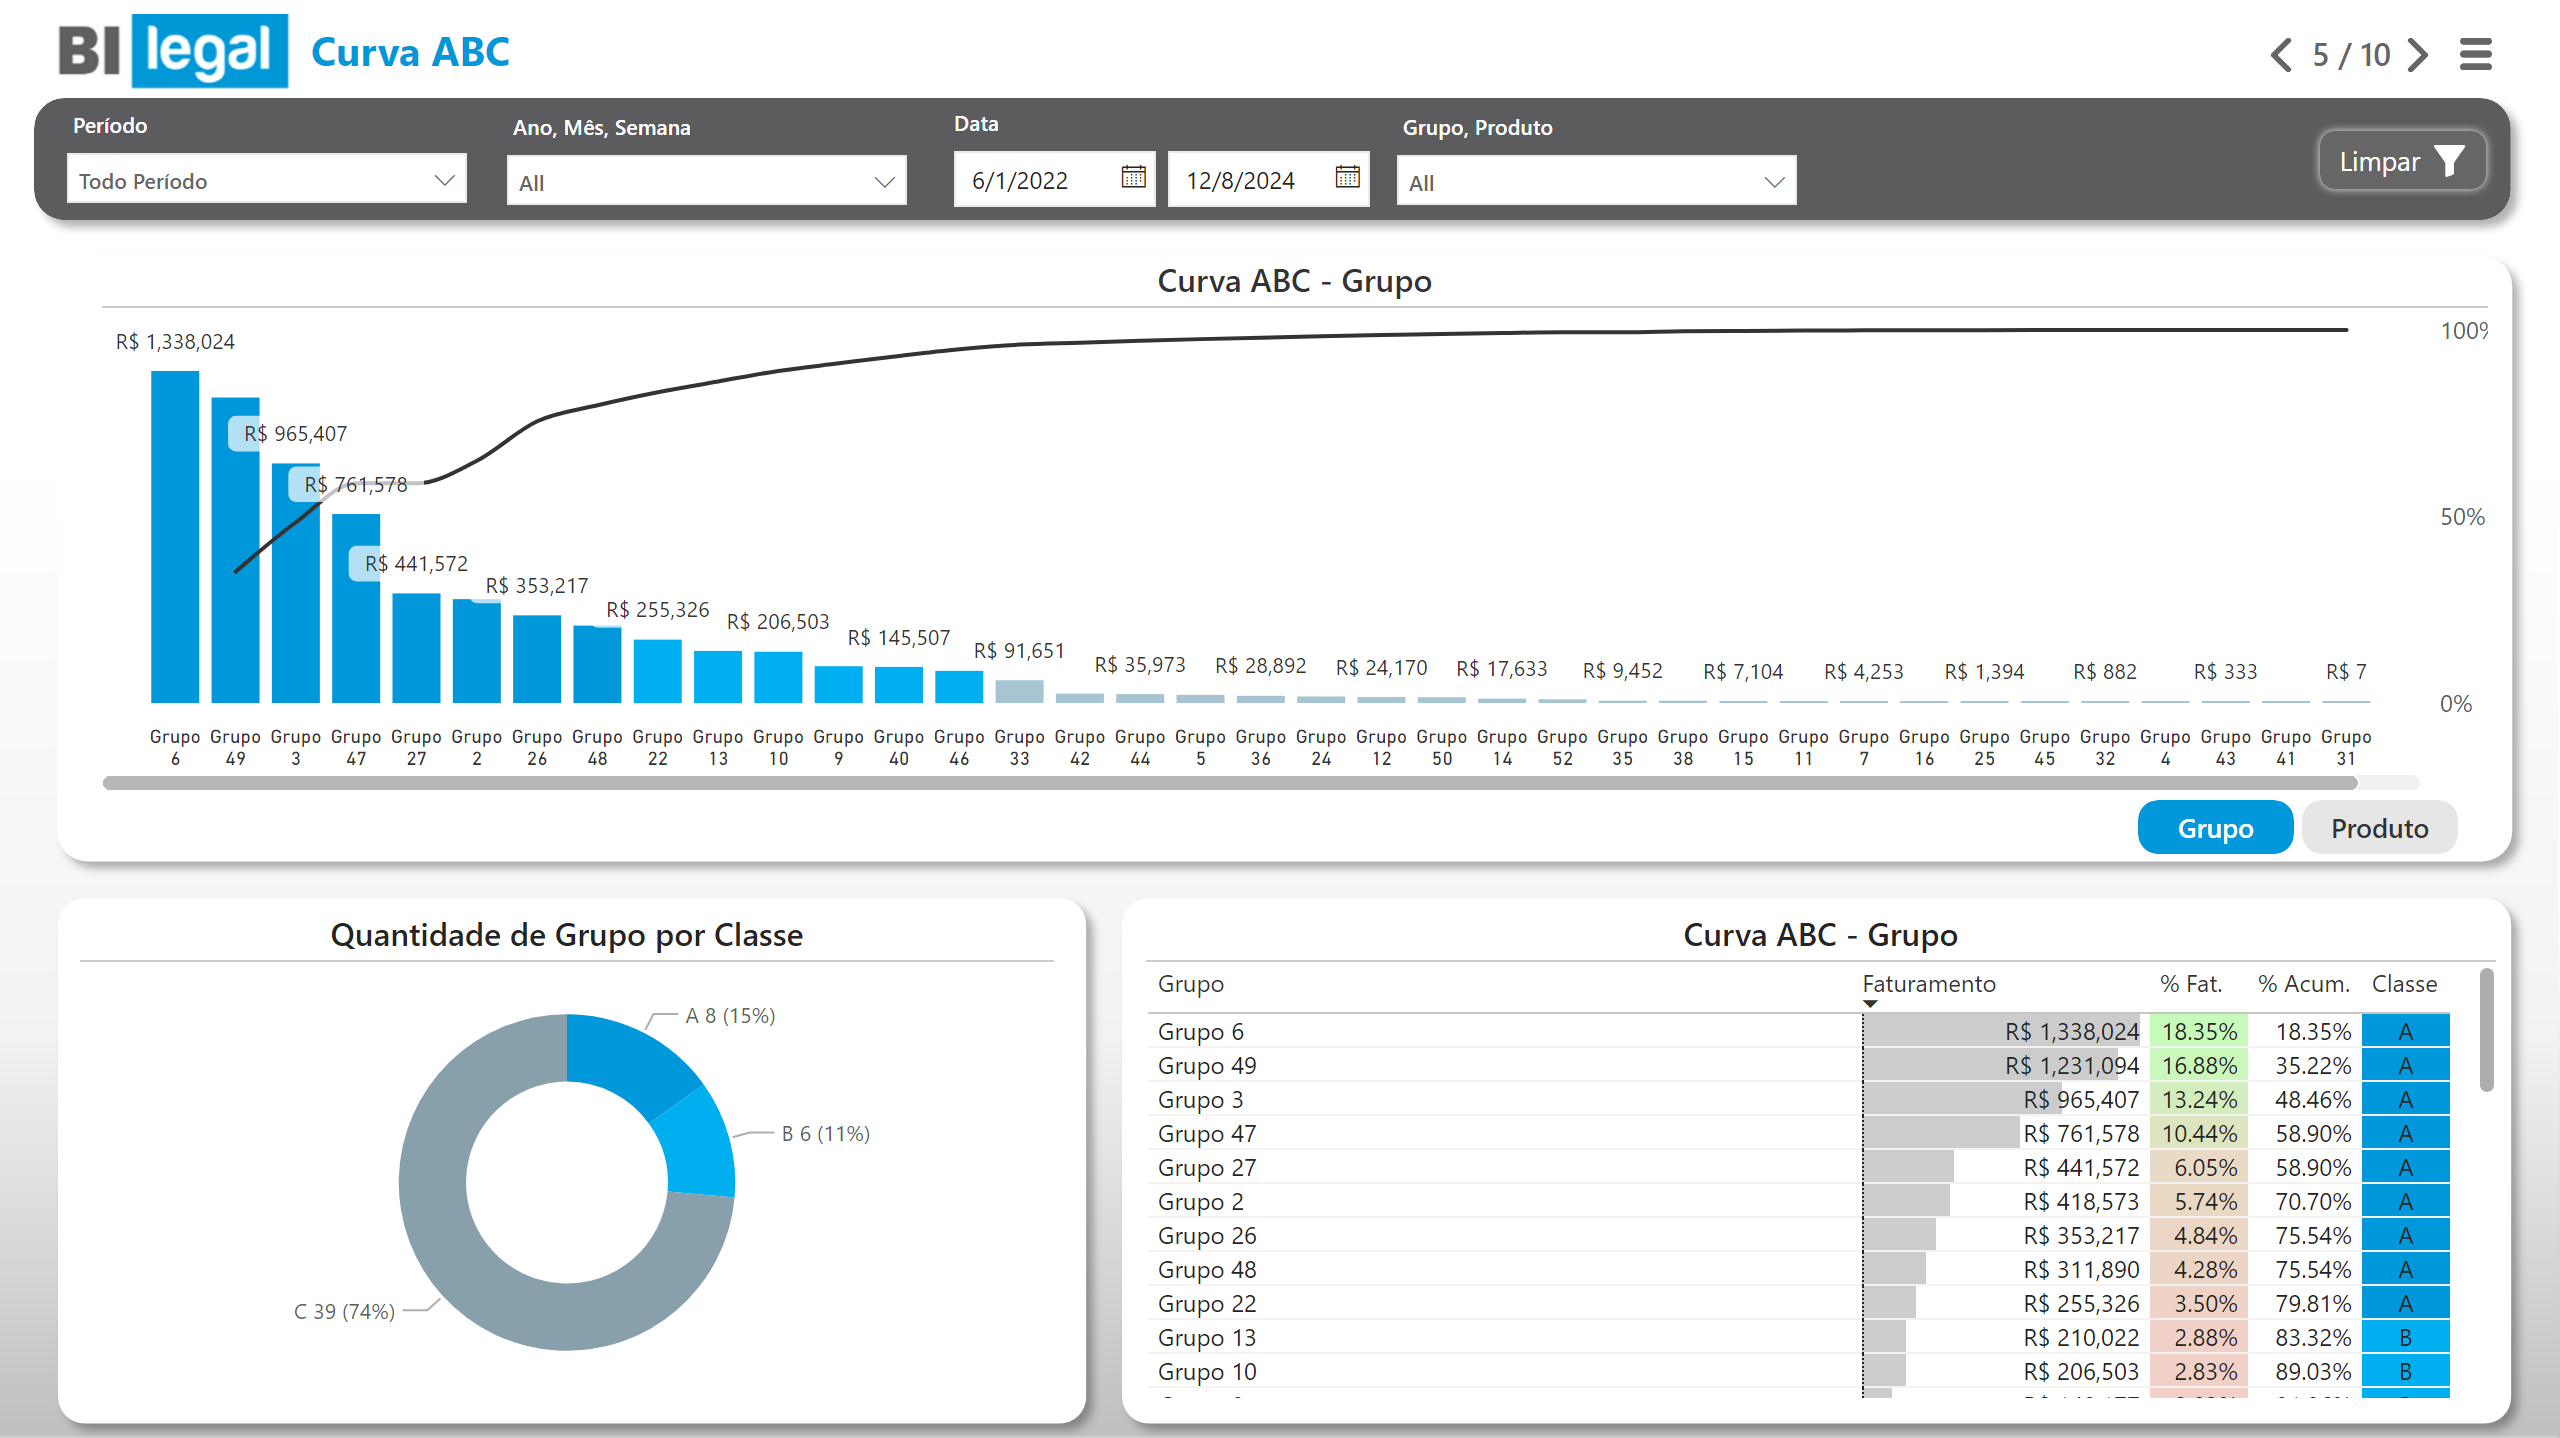Sort table by Classe column header
2560x1438 pixels.
pyautogui.click(x=2404, y=984)
